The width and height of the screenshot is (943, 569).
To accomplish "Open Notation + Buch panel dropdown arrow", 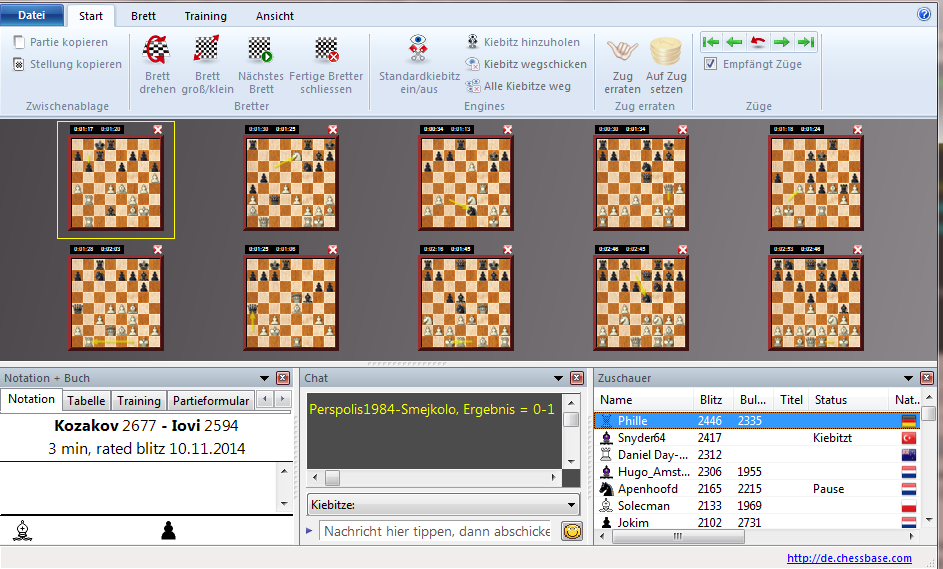I will pyautogui.click(x=264, y=378).
